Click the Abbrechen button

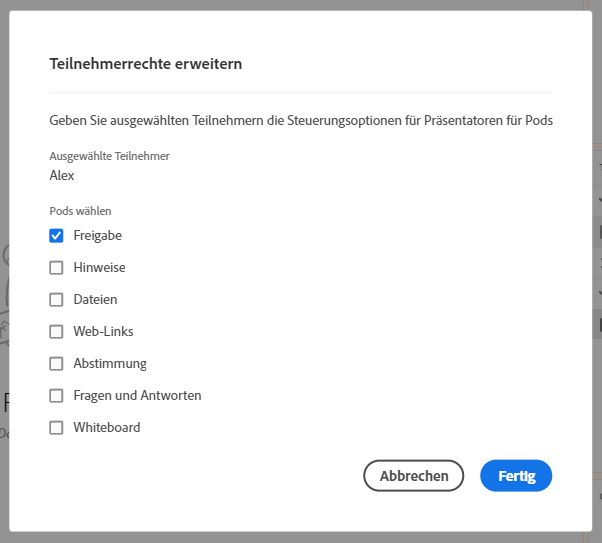tap(413, 476)
